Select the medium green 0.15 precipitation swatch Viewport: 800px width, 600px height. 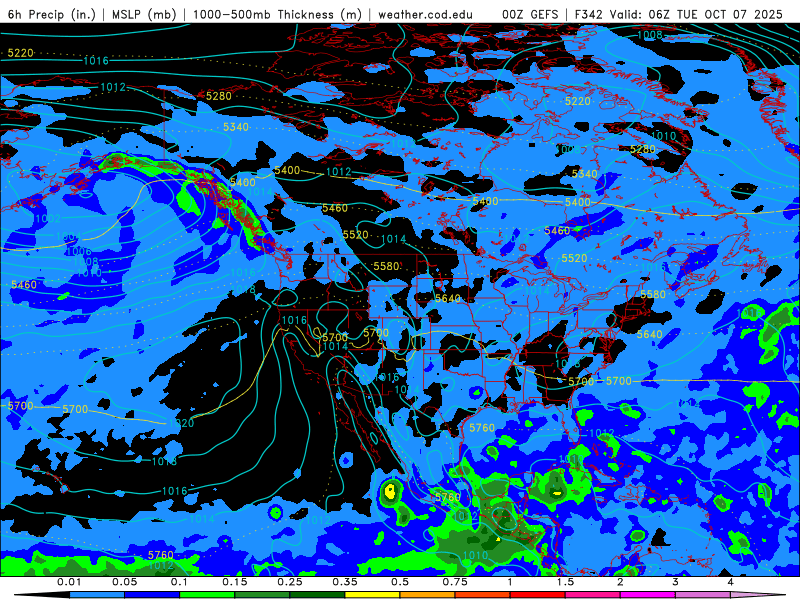tap(262, 595)
